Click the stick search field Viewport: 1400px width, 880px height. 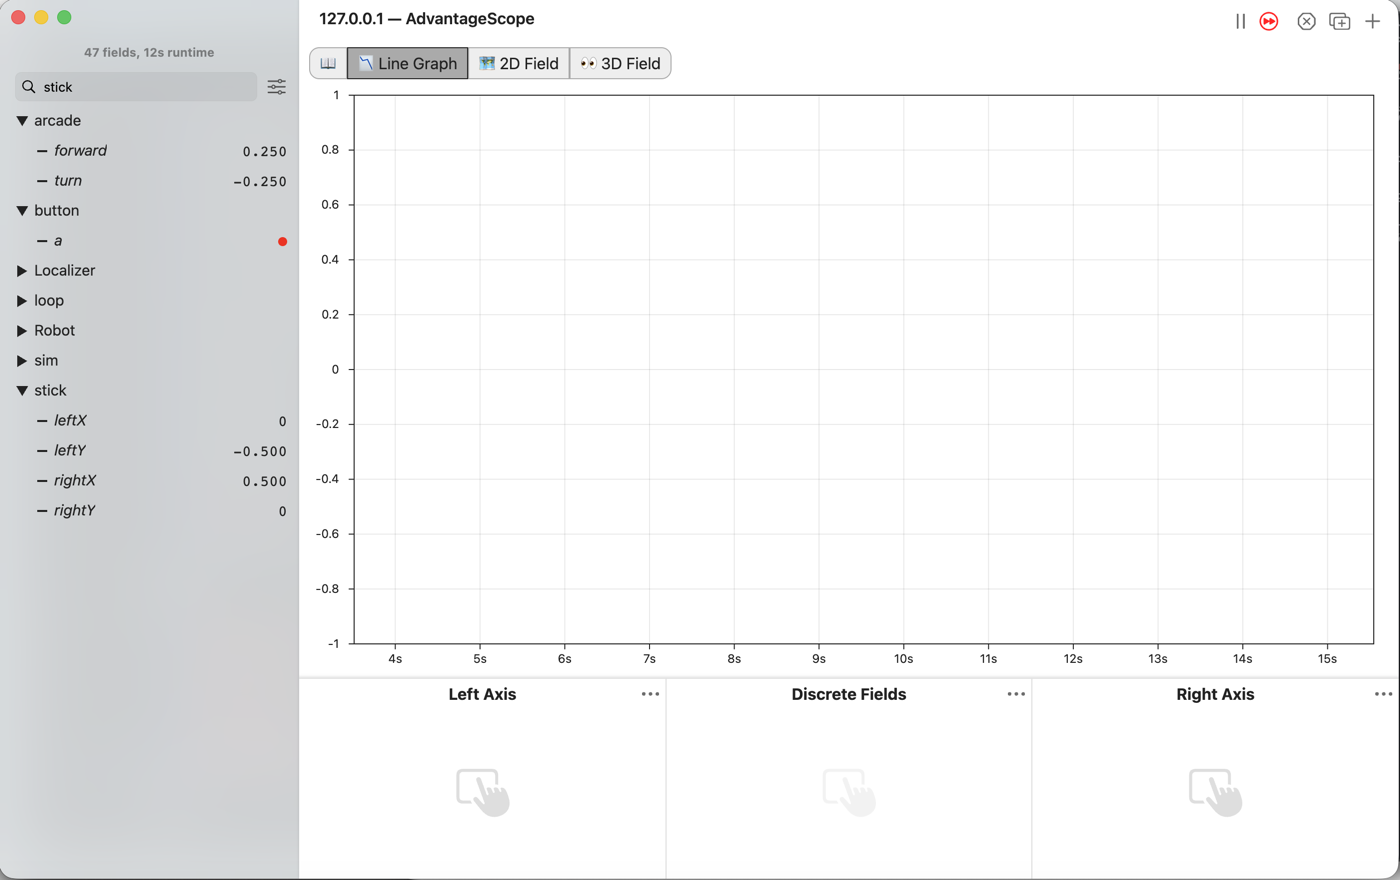click(x=136, y=87)
